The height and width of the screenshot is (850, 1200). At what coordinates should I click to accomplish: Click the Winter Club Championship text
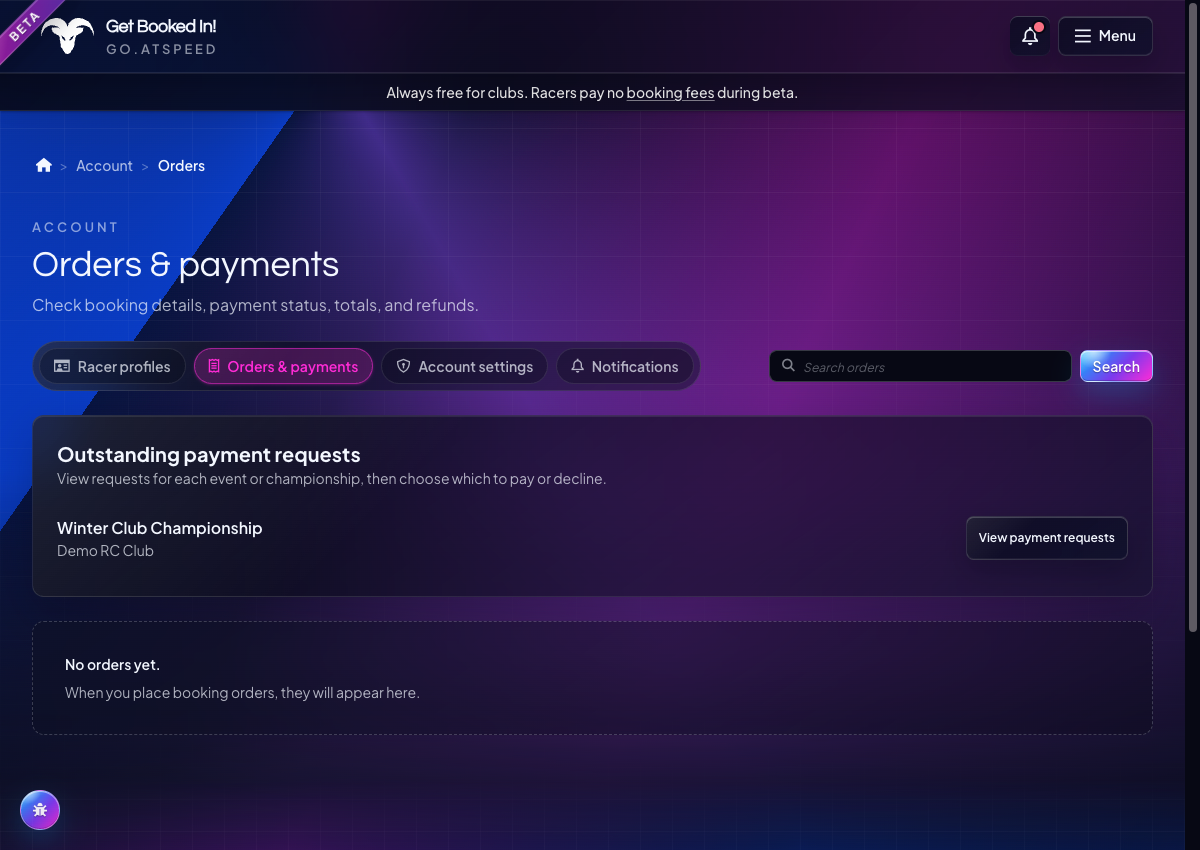pos(160,528)
